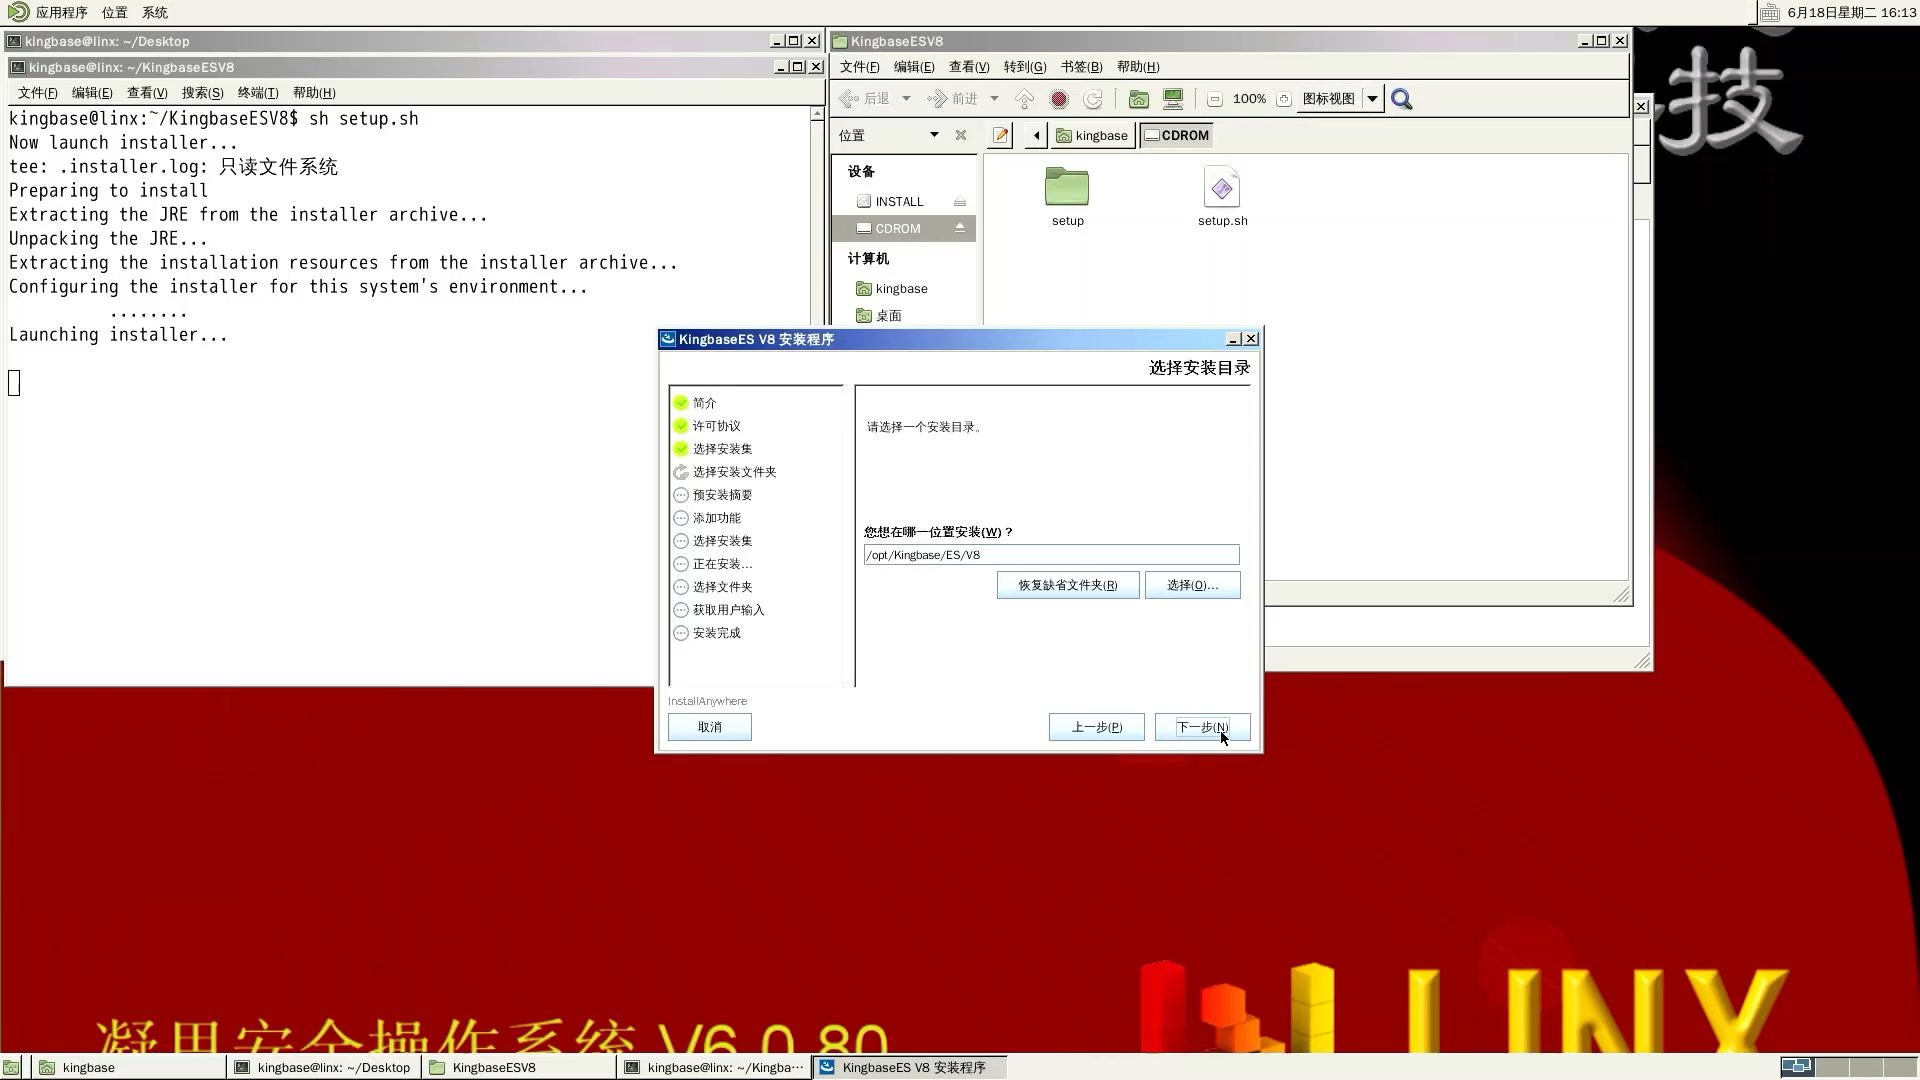The width and height of the screenshot is (1920, 1080).
Task: Click 下一步(N) button in installer
Action: (1202, 727)
